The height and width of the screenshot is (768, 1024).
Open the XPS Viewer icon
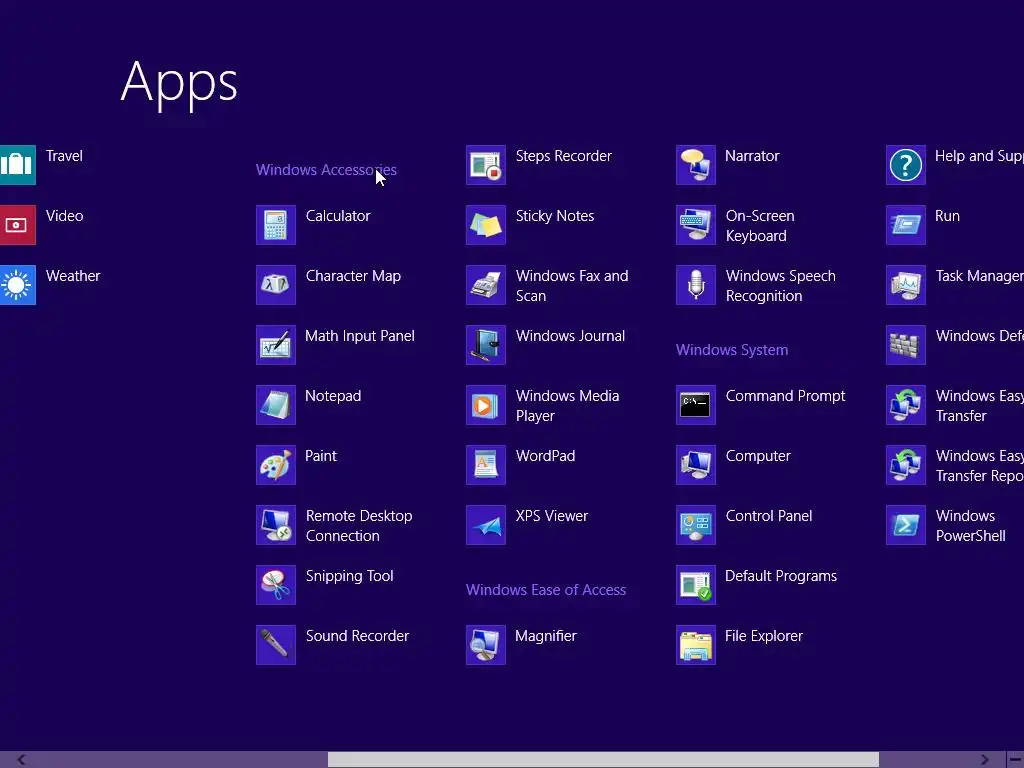click(486, 525)
